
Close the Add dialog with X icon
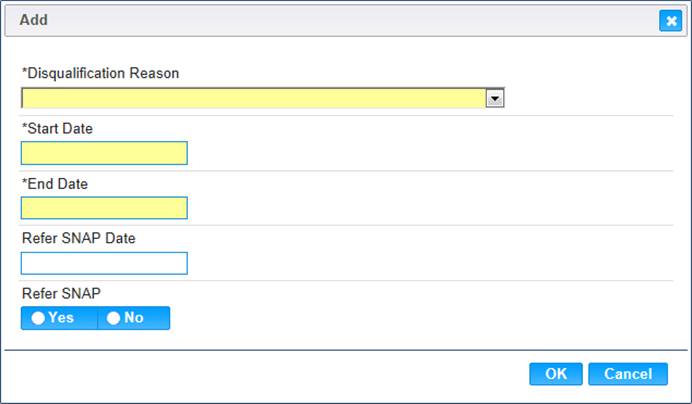(x=670, y=21)
